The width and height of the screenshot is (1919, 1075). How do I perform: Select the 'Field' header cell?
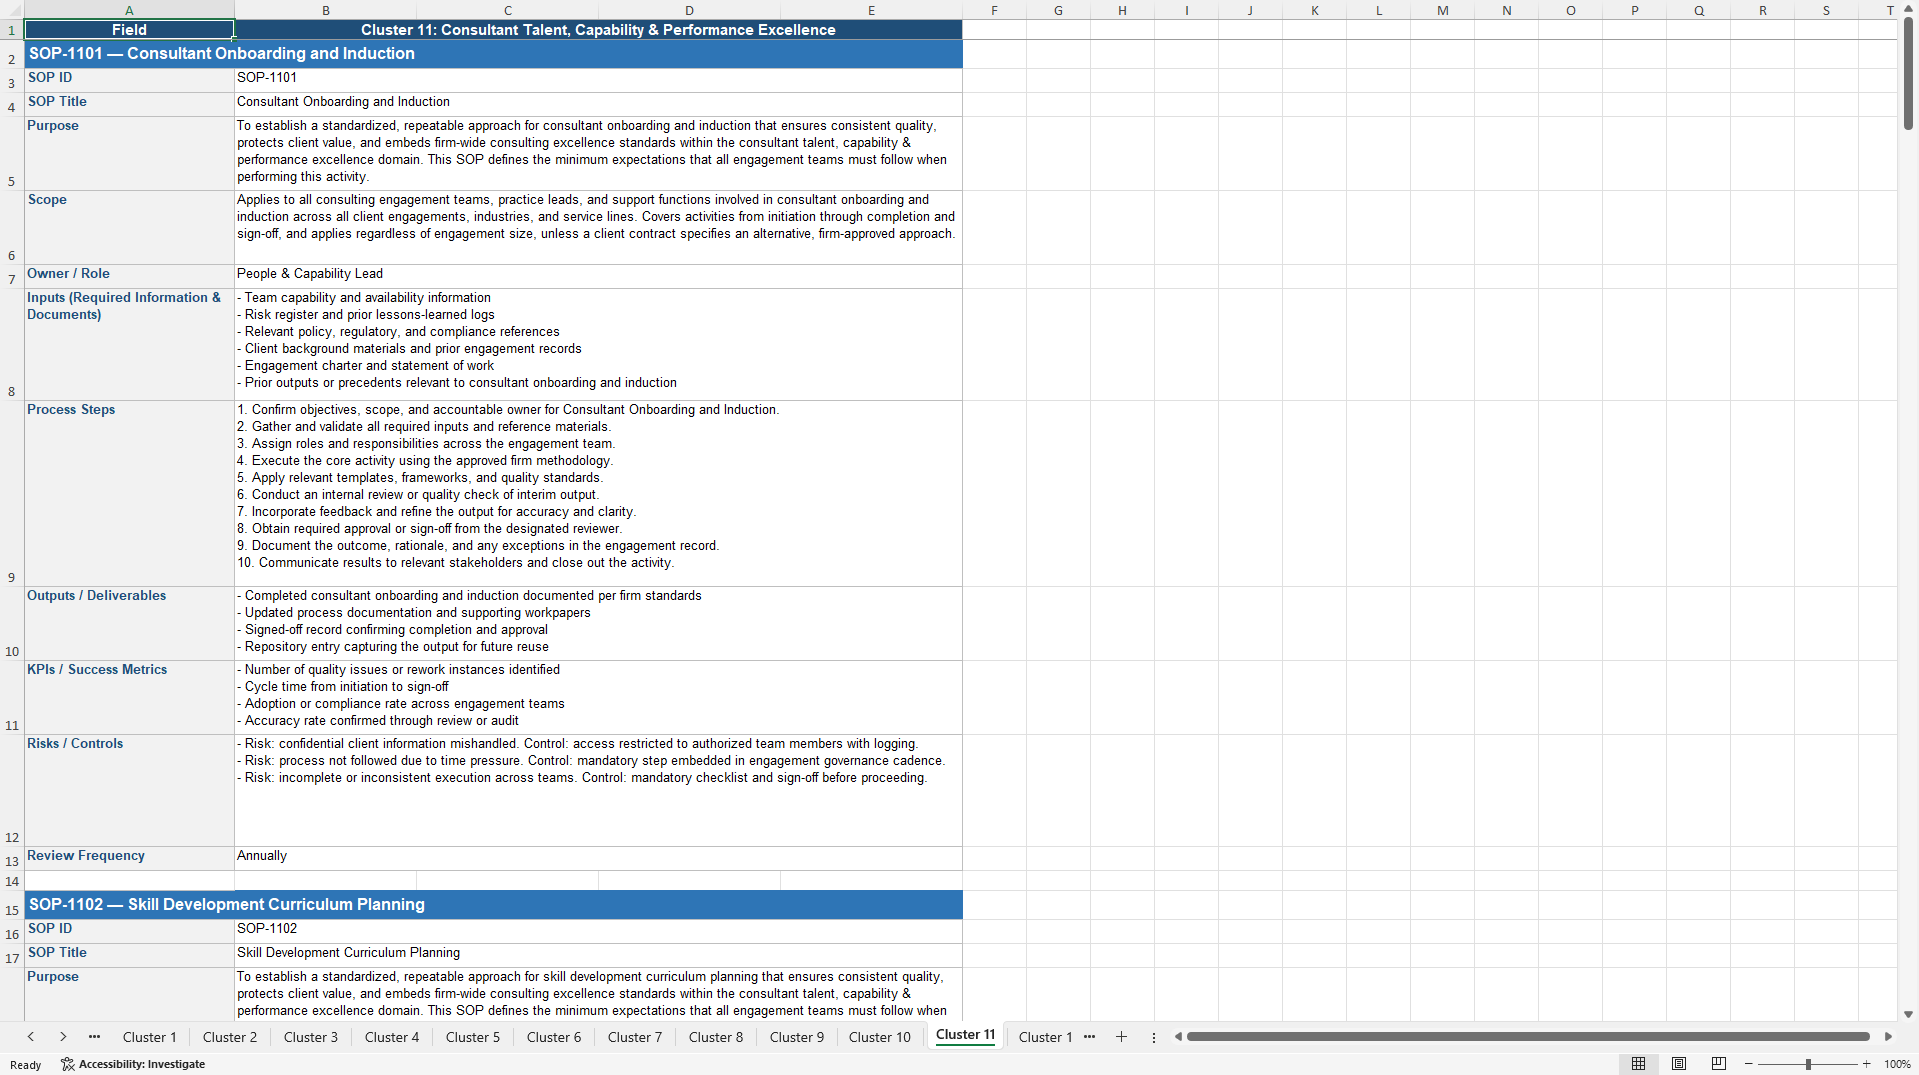point(129,30)
